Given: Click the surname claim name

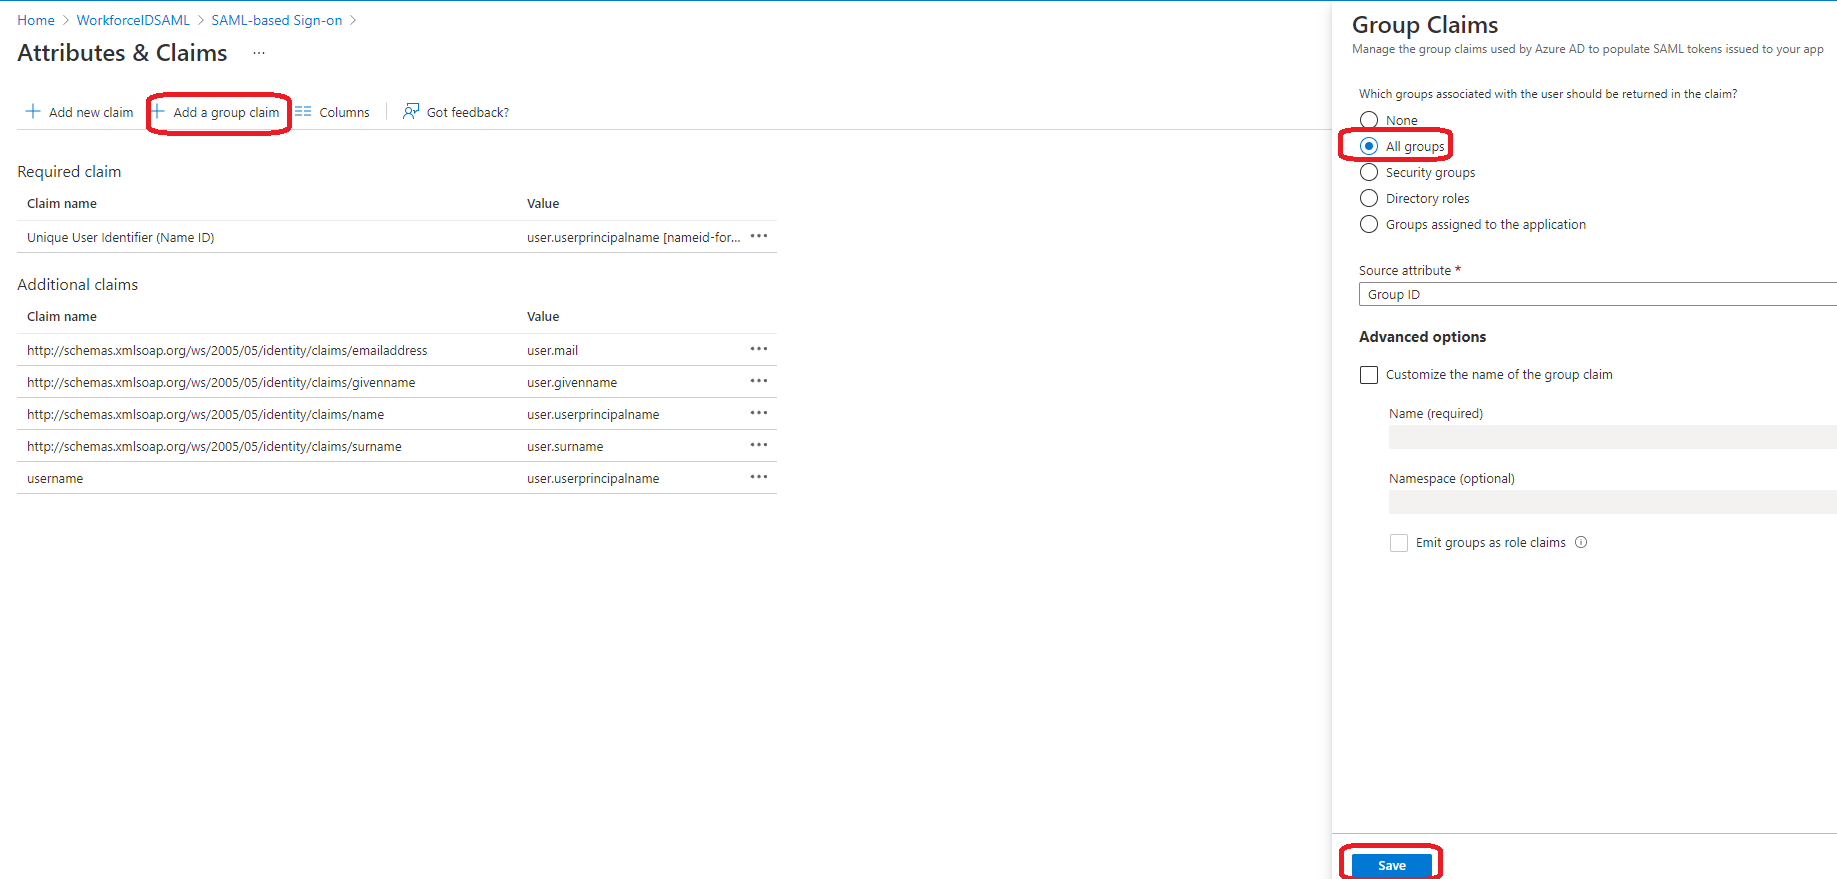Looking at the screenshot, I should [214, 446].
